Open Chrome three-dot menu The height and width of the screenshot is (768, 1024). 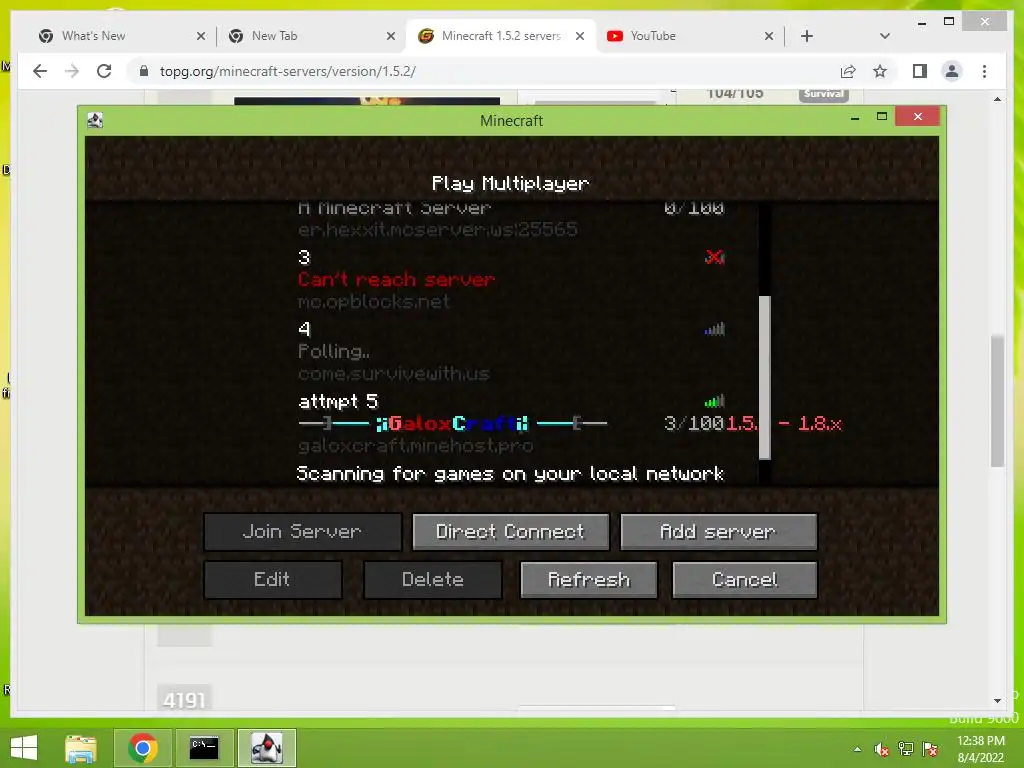985,71
